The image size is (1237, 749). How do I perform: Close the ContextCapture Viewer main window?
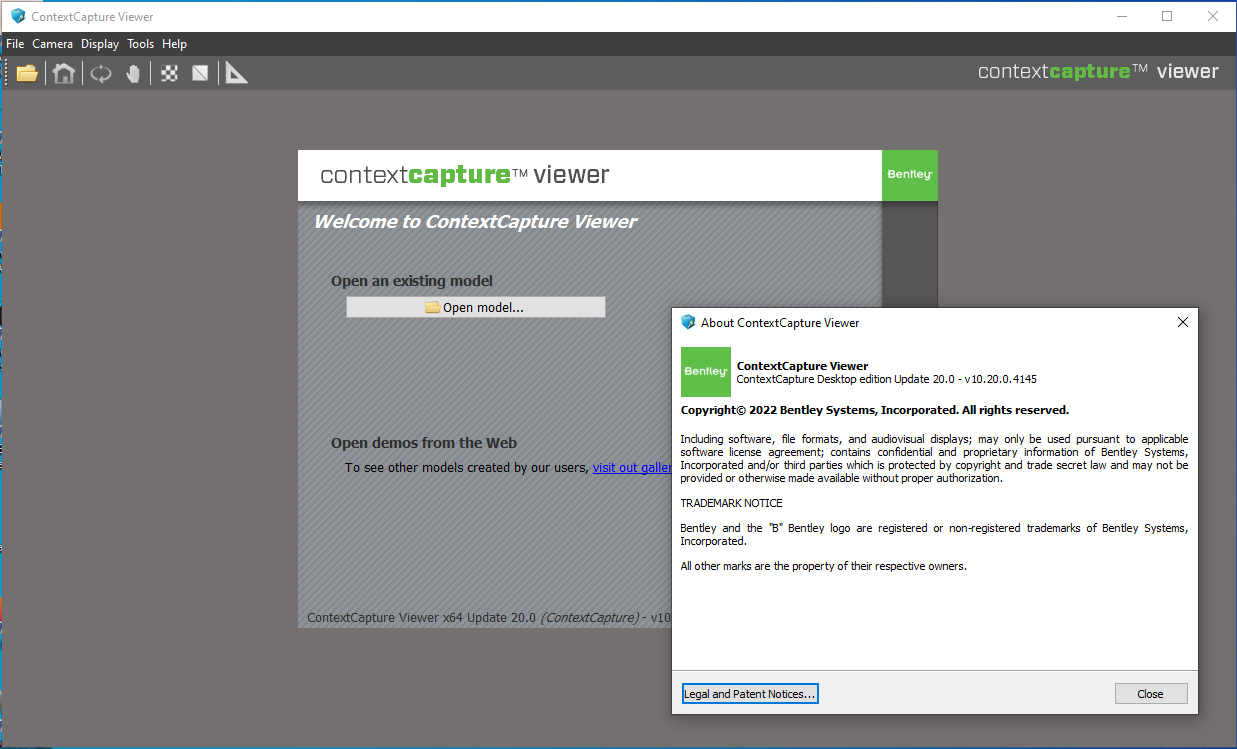(x=1213, y=16)
